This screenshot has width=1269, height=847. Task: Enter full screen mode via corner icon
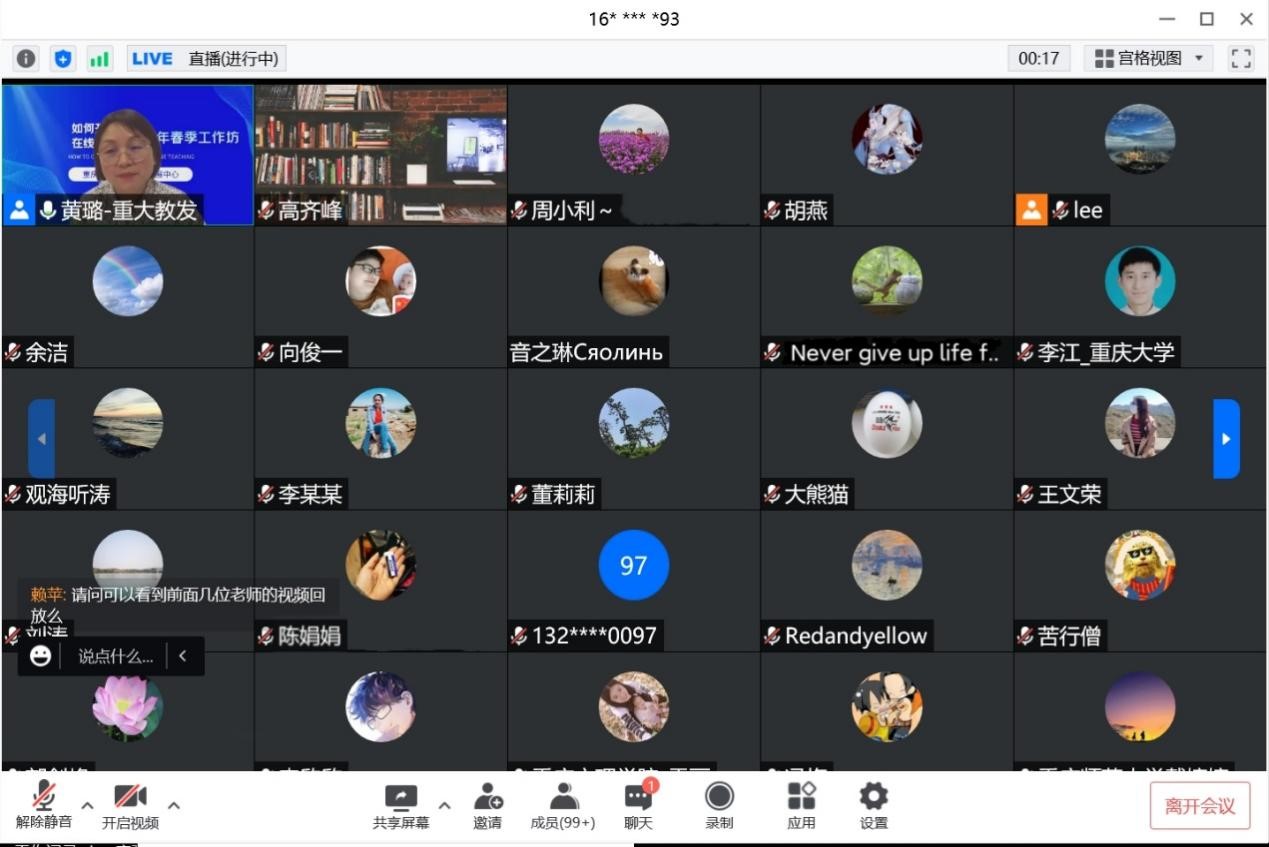[x=1241, y=59]
